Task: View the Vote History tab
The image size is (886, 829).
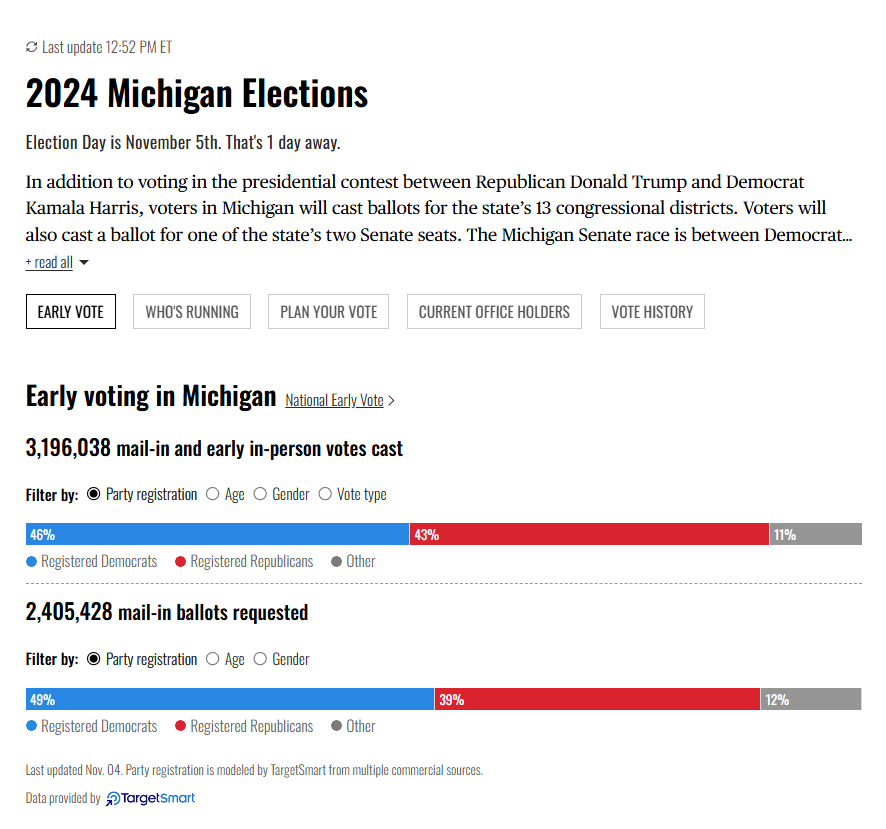Action: click(652, 311)
